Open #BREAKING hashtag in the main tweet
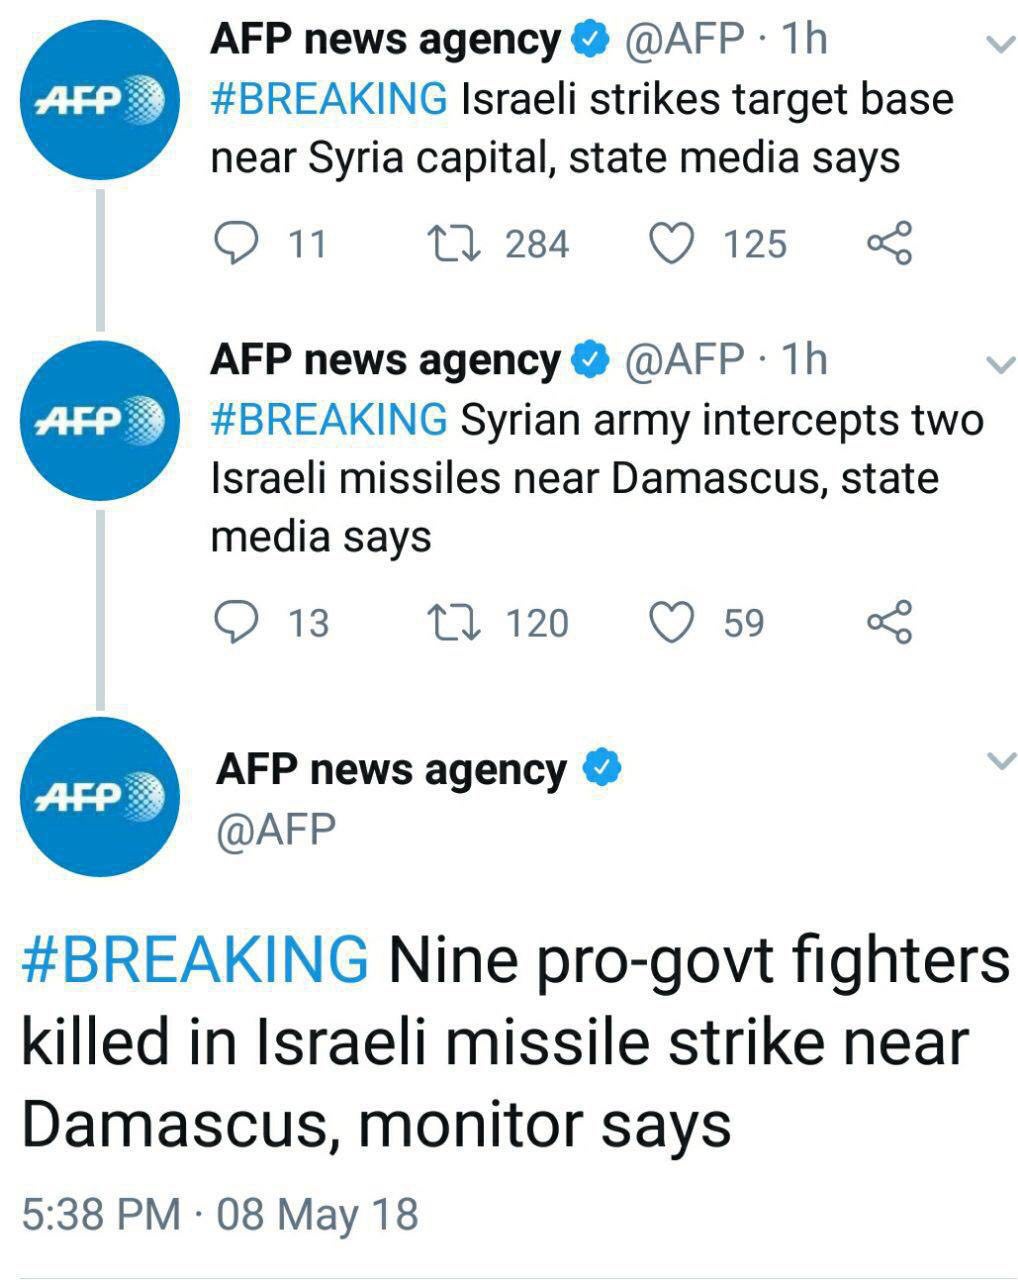The image size is (1018, 1280). click(x=195, y=959)
